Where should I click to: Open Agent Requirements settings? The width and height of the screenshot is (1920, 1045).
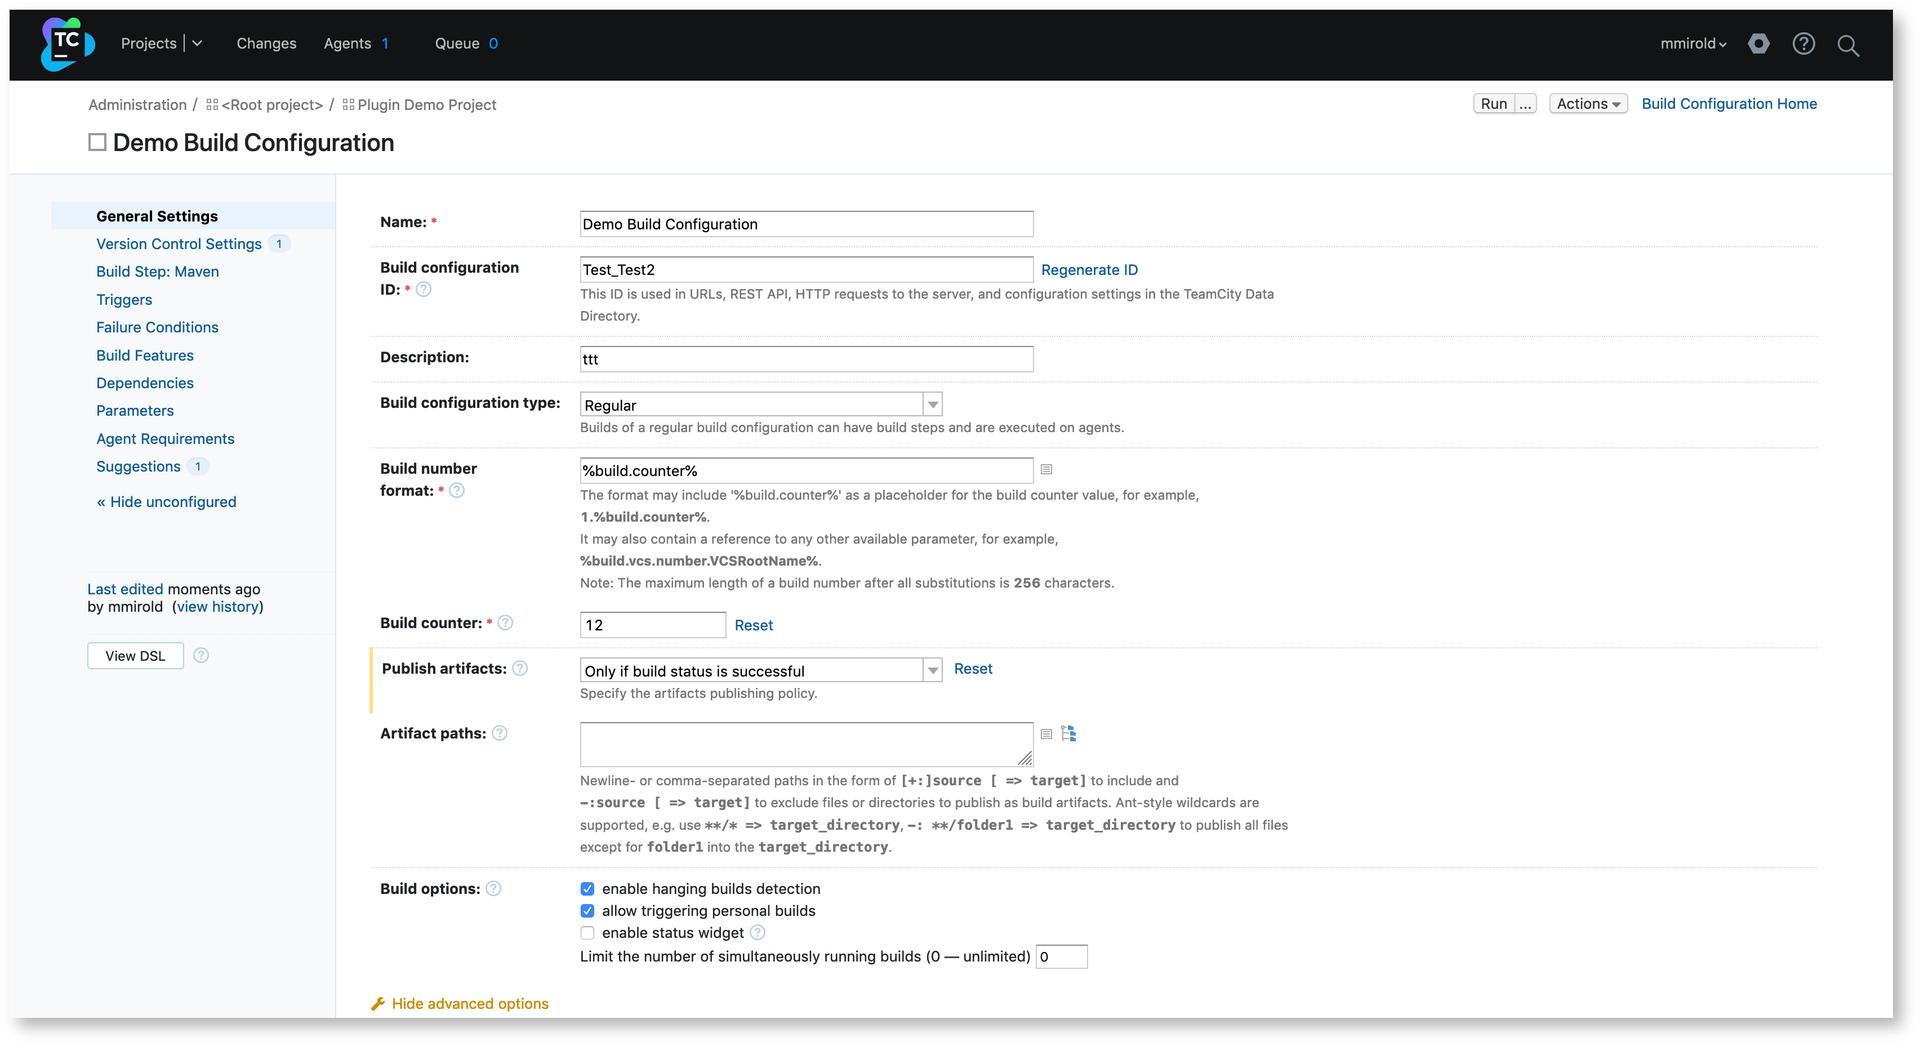click(165, 439)
